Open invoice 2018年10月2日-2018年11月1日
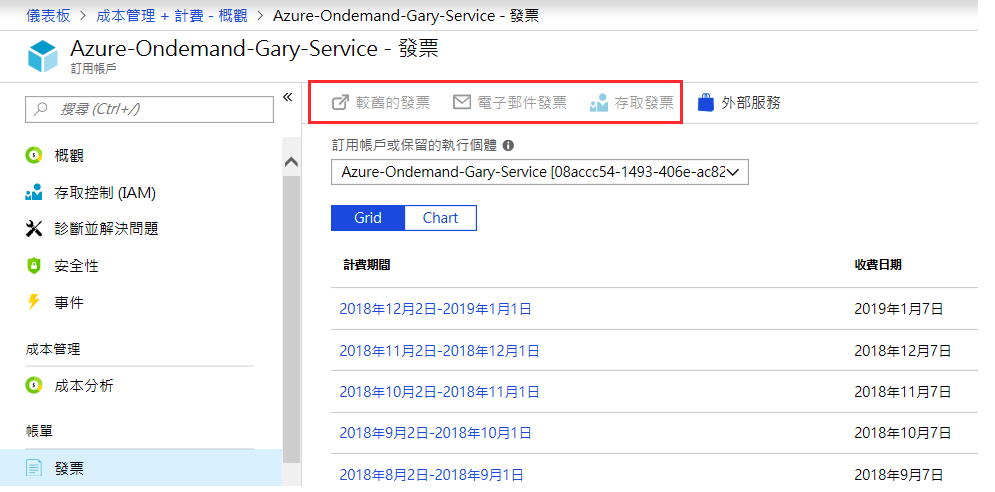This screenshot has width=995, height=492. (439, 392)
